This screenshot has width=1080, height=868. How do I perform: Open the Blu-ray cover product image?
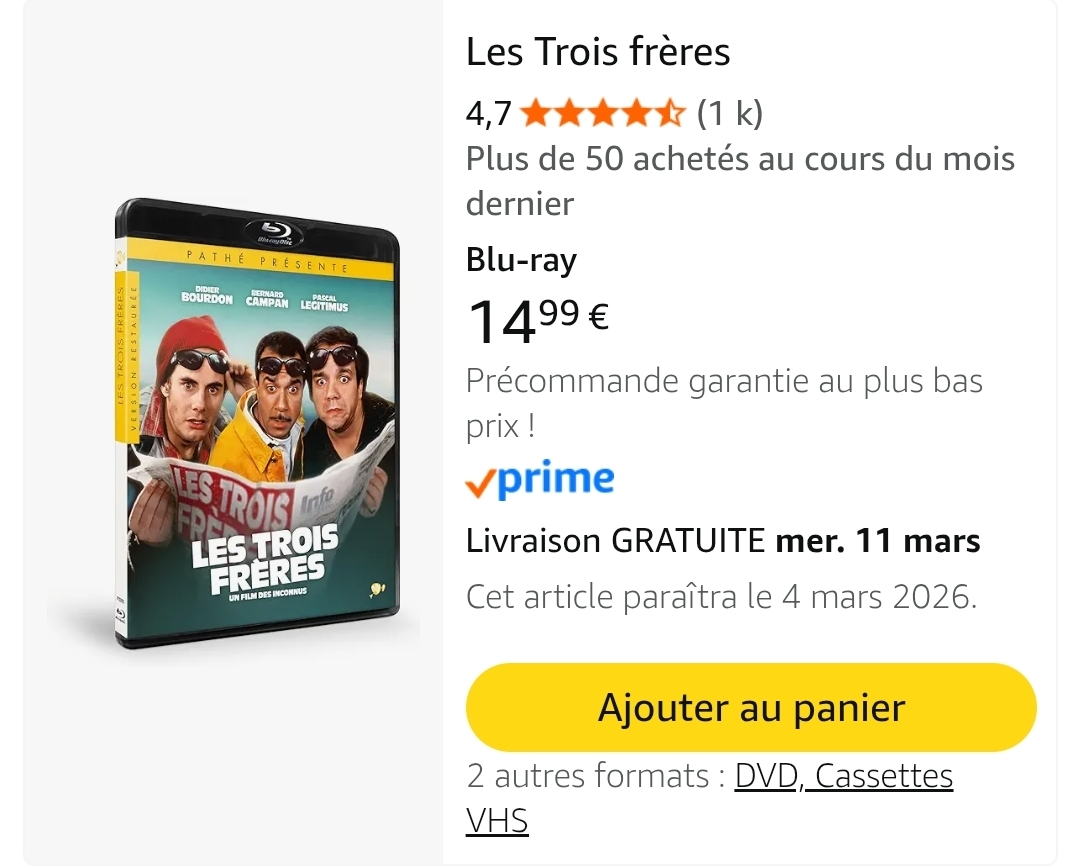(257, 422)
